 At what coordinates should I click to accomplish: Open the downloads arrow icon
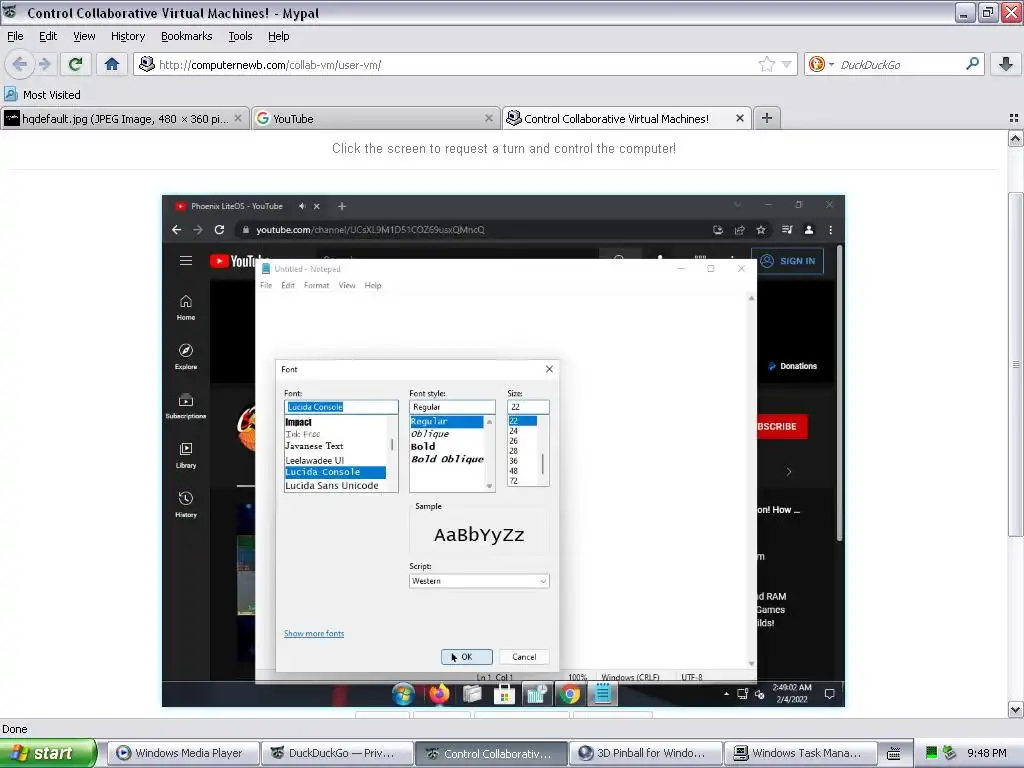pyautogui.click(x=1006, y=64)
